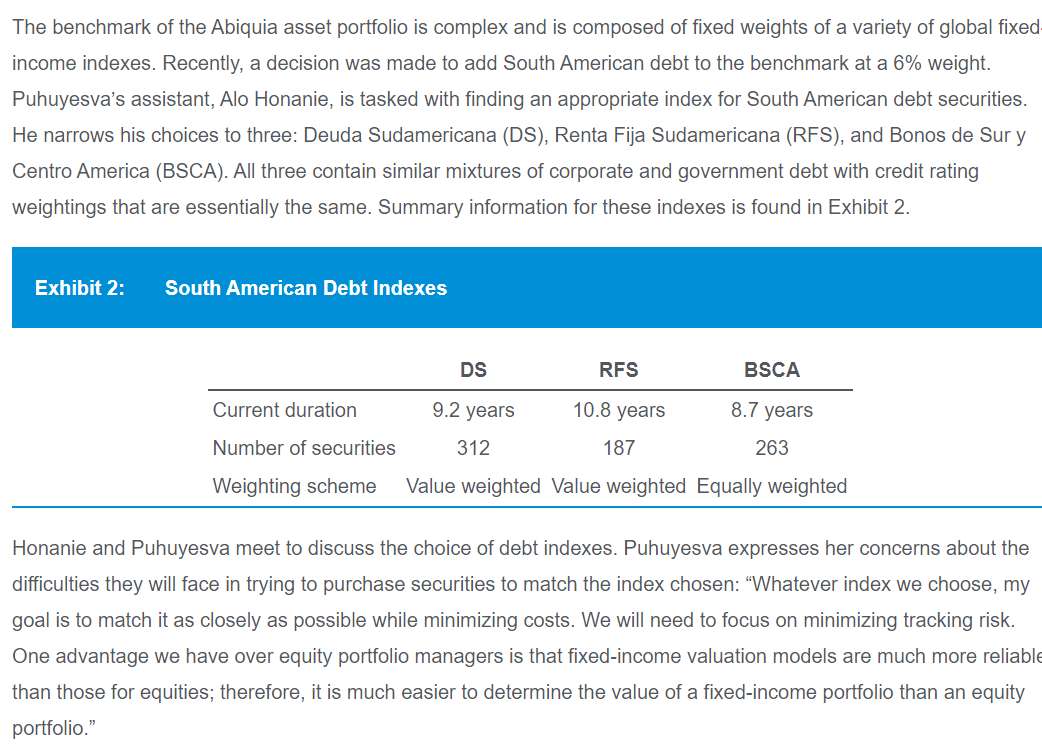Click the Exhibit 2 header label

tap(80, 288)
